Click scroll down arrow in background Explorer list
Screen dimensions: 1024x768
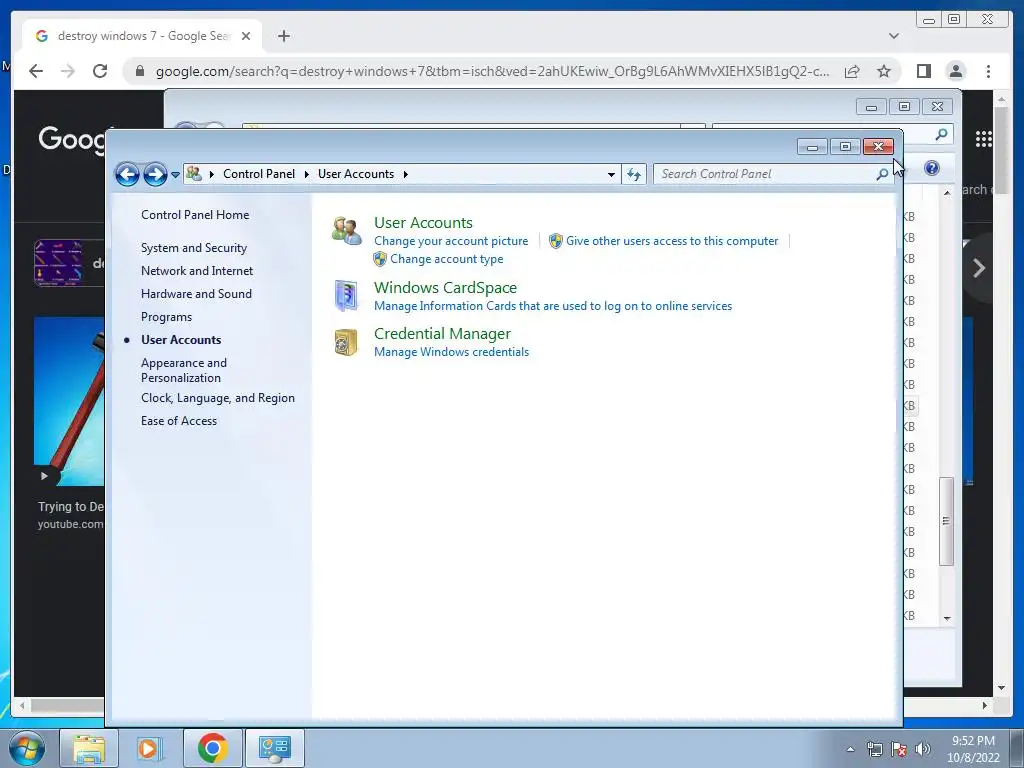tap(947, 618)
